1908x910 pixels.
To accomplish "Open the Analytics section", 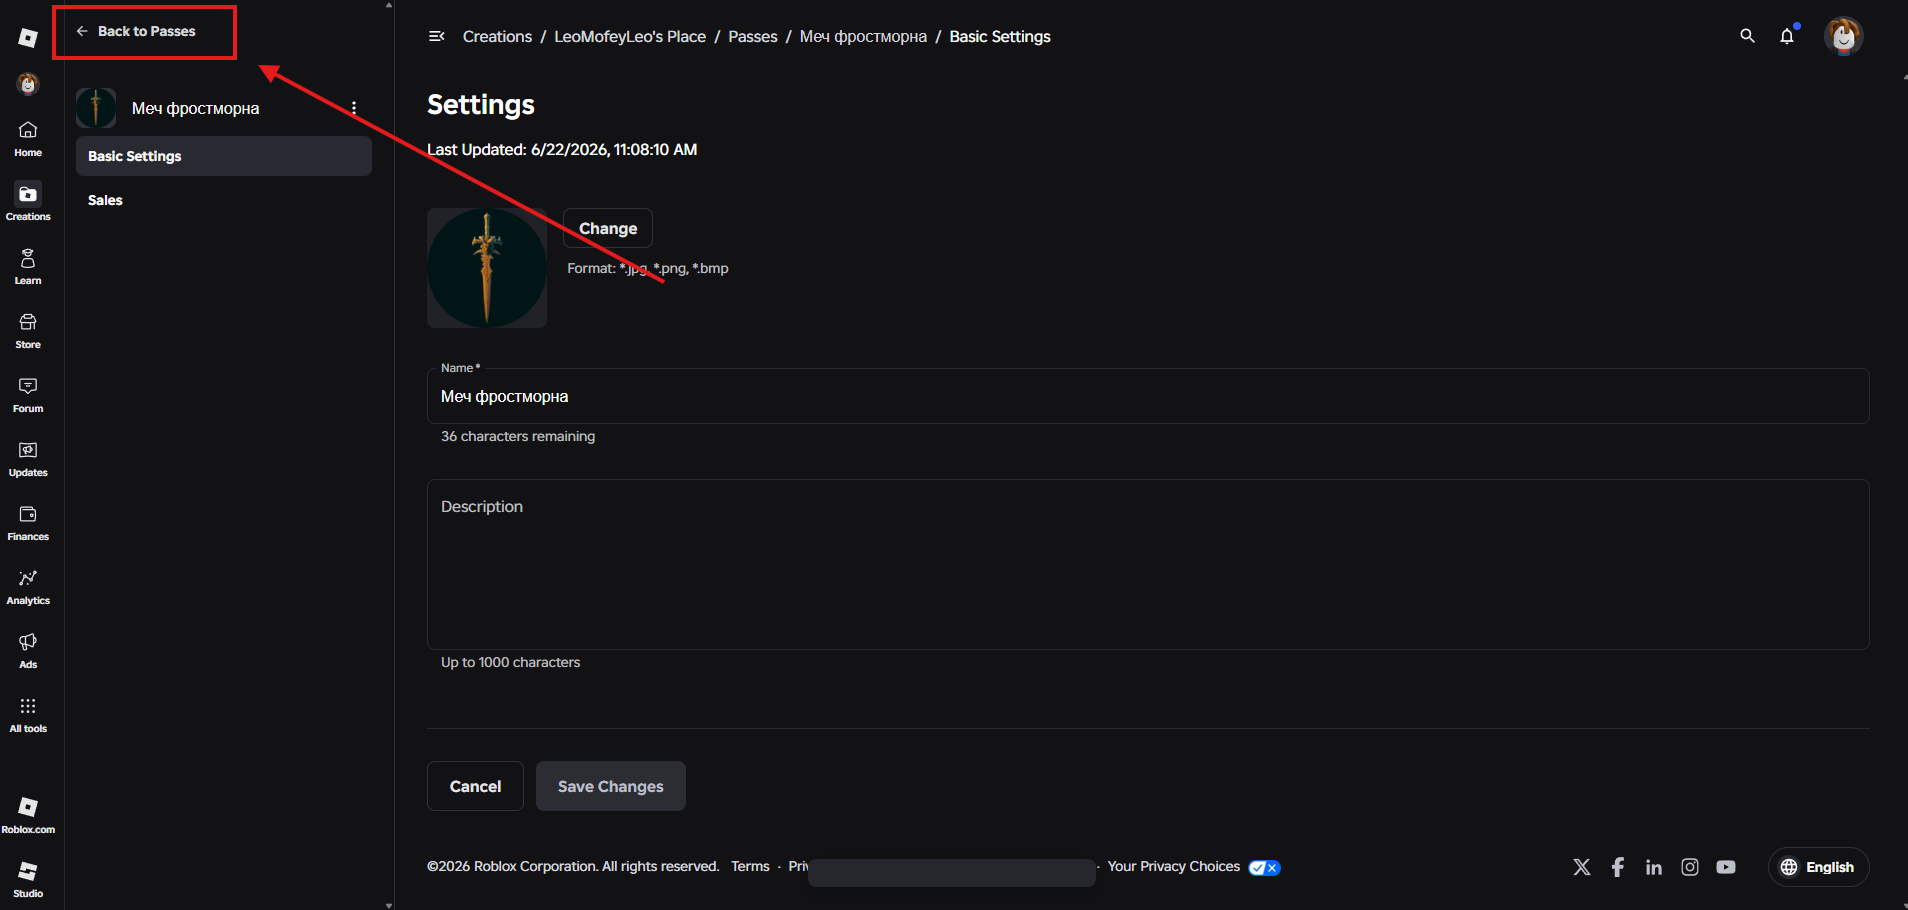I will 28,586.
